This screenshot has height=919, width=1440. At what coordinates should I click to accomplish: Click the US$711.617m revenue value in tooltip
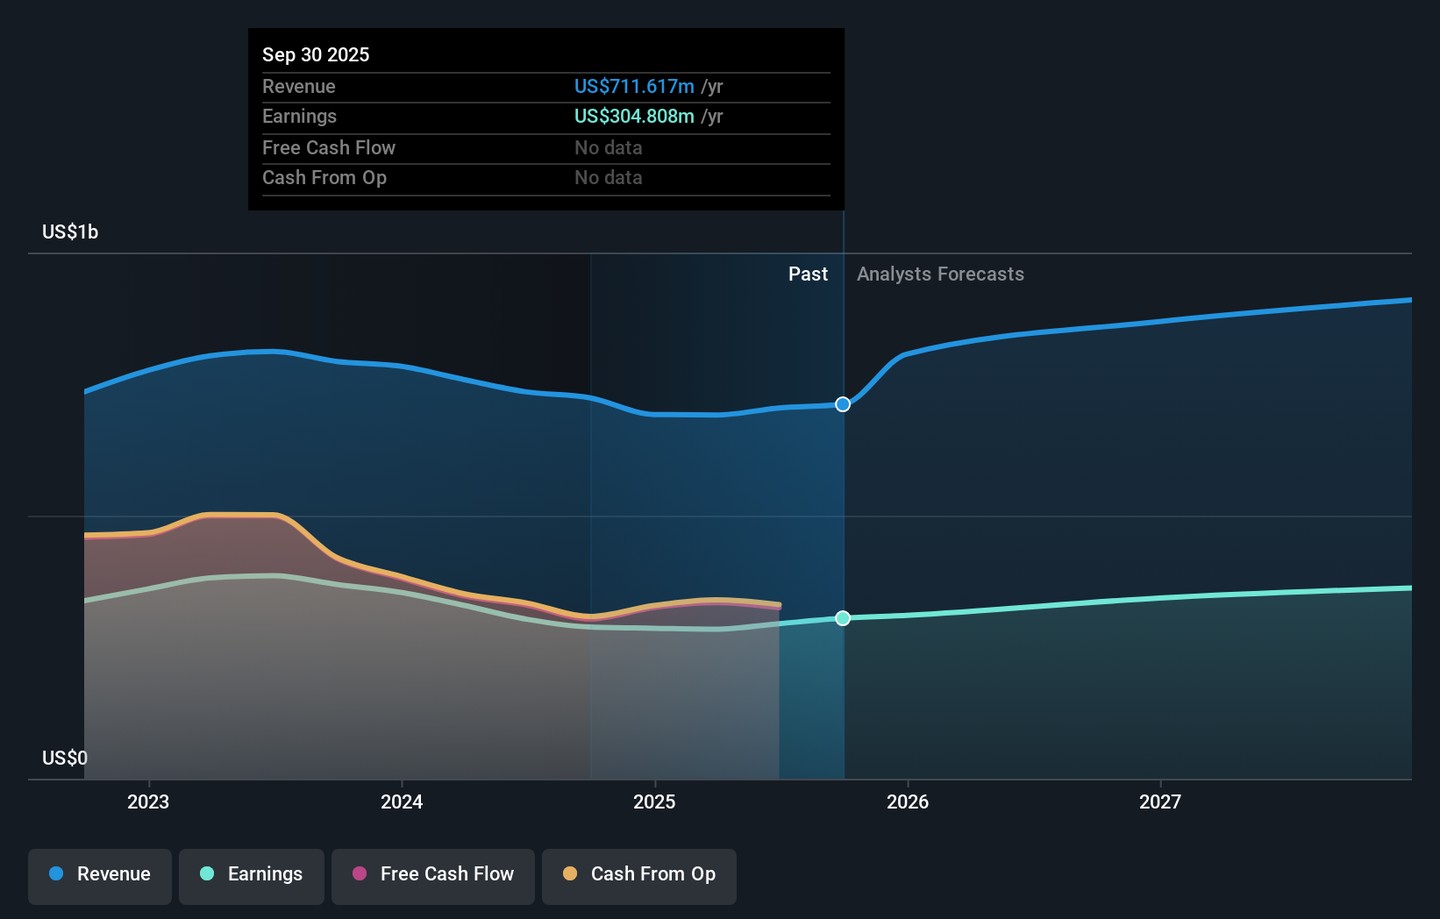[634, 87]
